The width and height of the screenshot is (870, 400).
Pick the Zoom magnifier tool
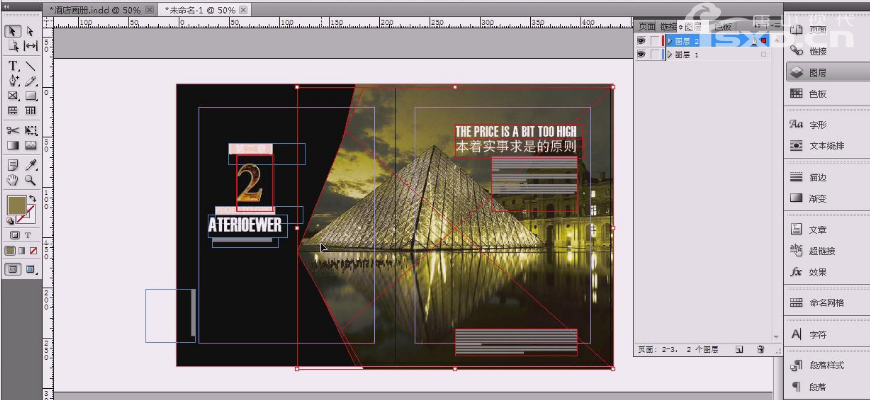[30, 180]
